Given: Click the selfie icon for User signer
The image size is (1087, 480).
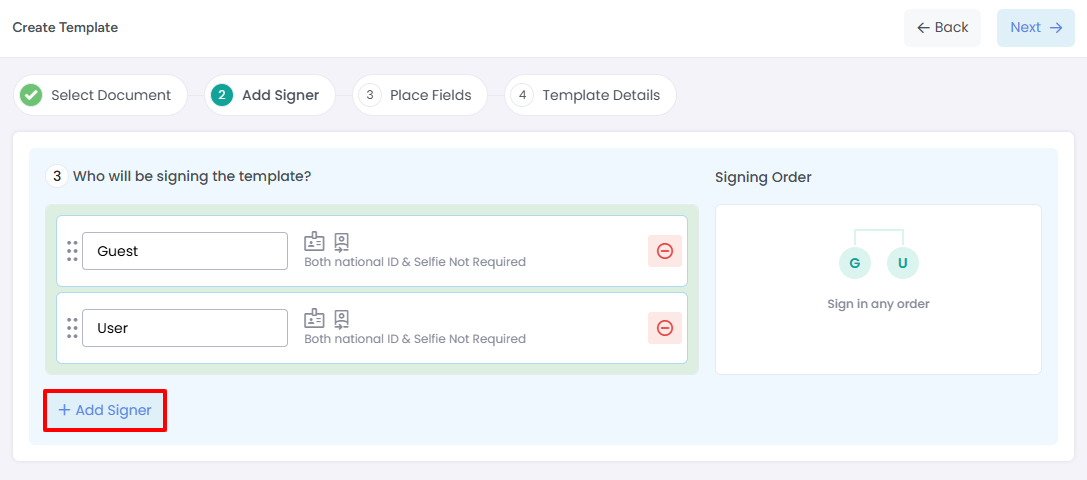Looking at the screenshot, I should (x=341, y=318).
